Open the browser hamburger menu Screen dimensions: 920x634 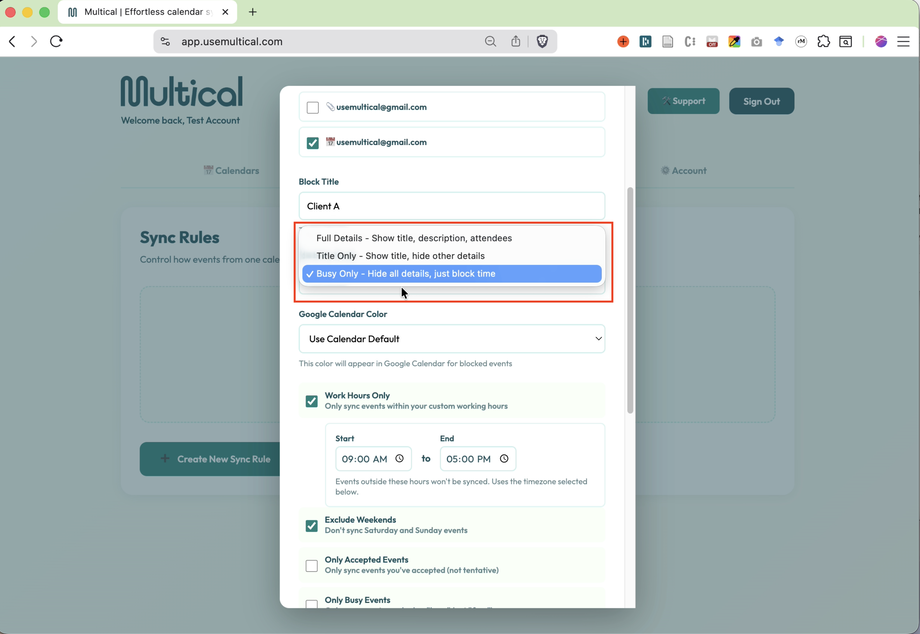point(904,42)
